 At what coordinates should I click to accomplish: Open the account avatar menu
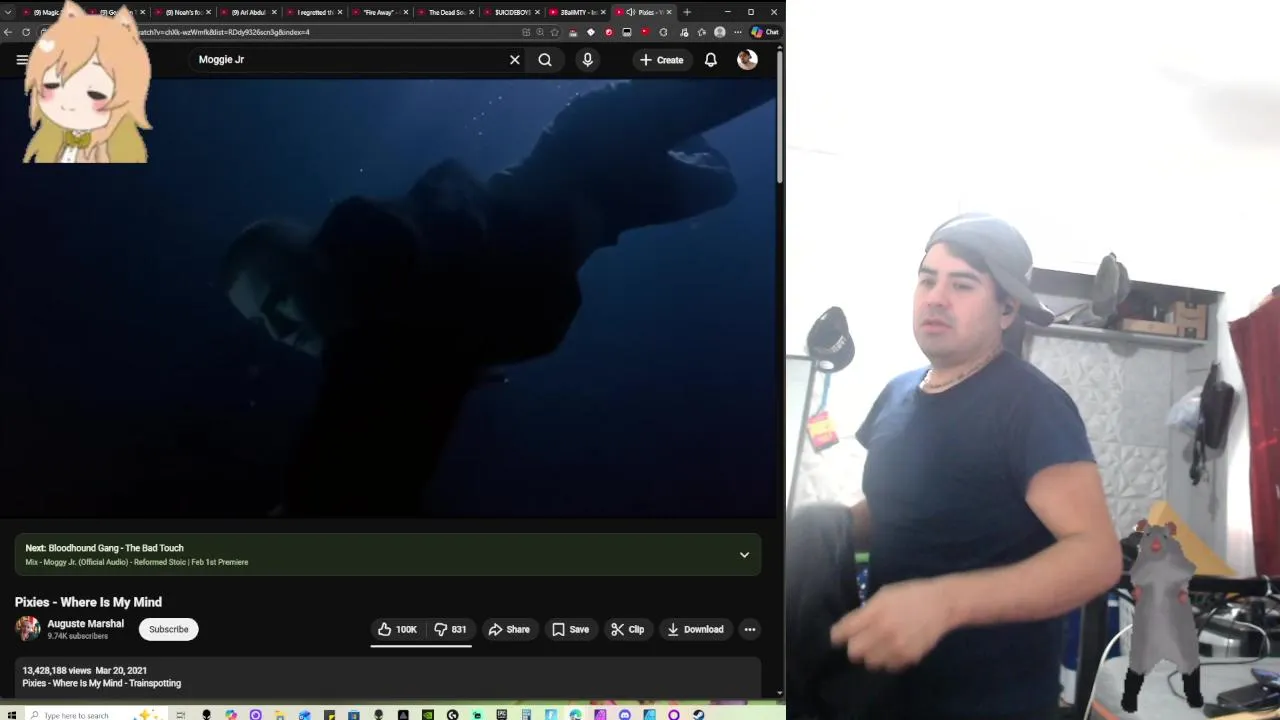[747, 60]
